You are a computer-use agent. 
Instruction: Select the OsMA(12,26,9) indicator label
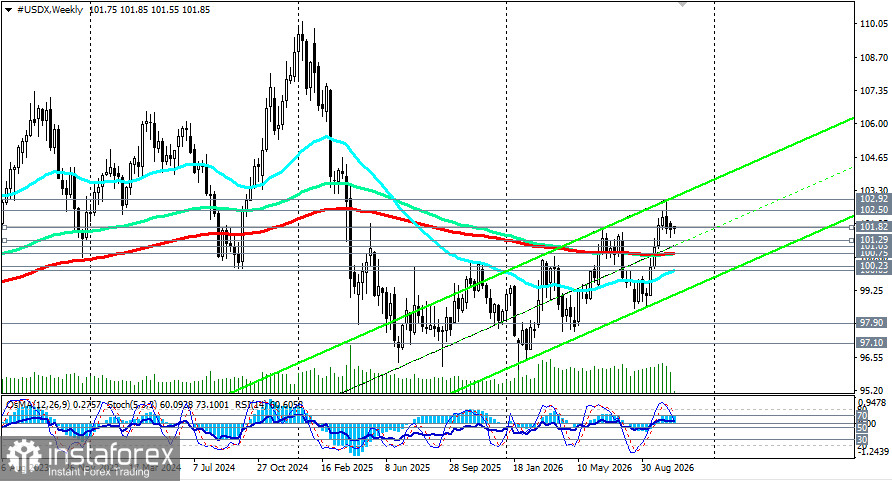[x=38, y=404]
